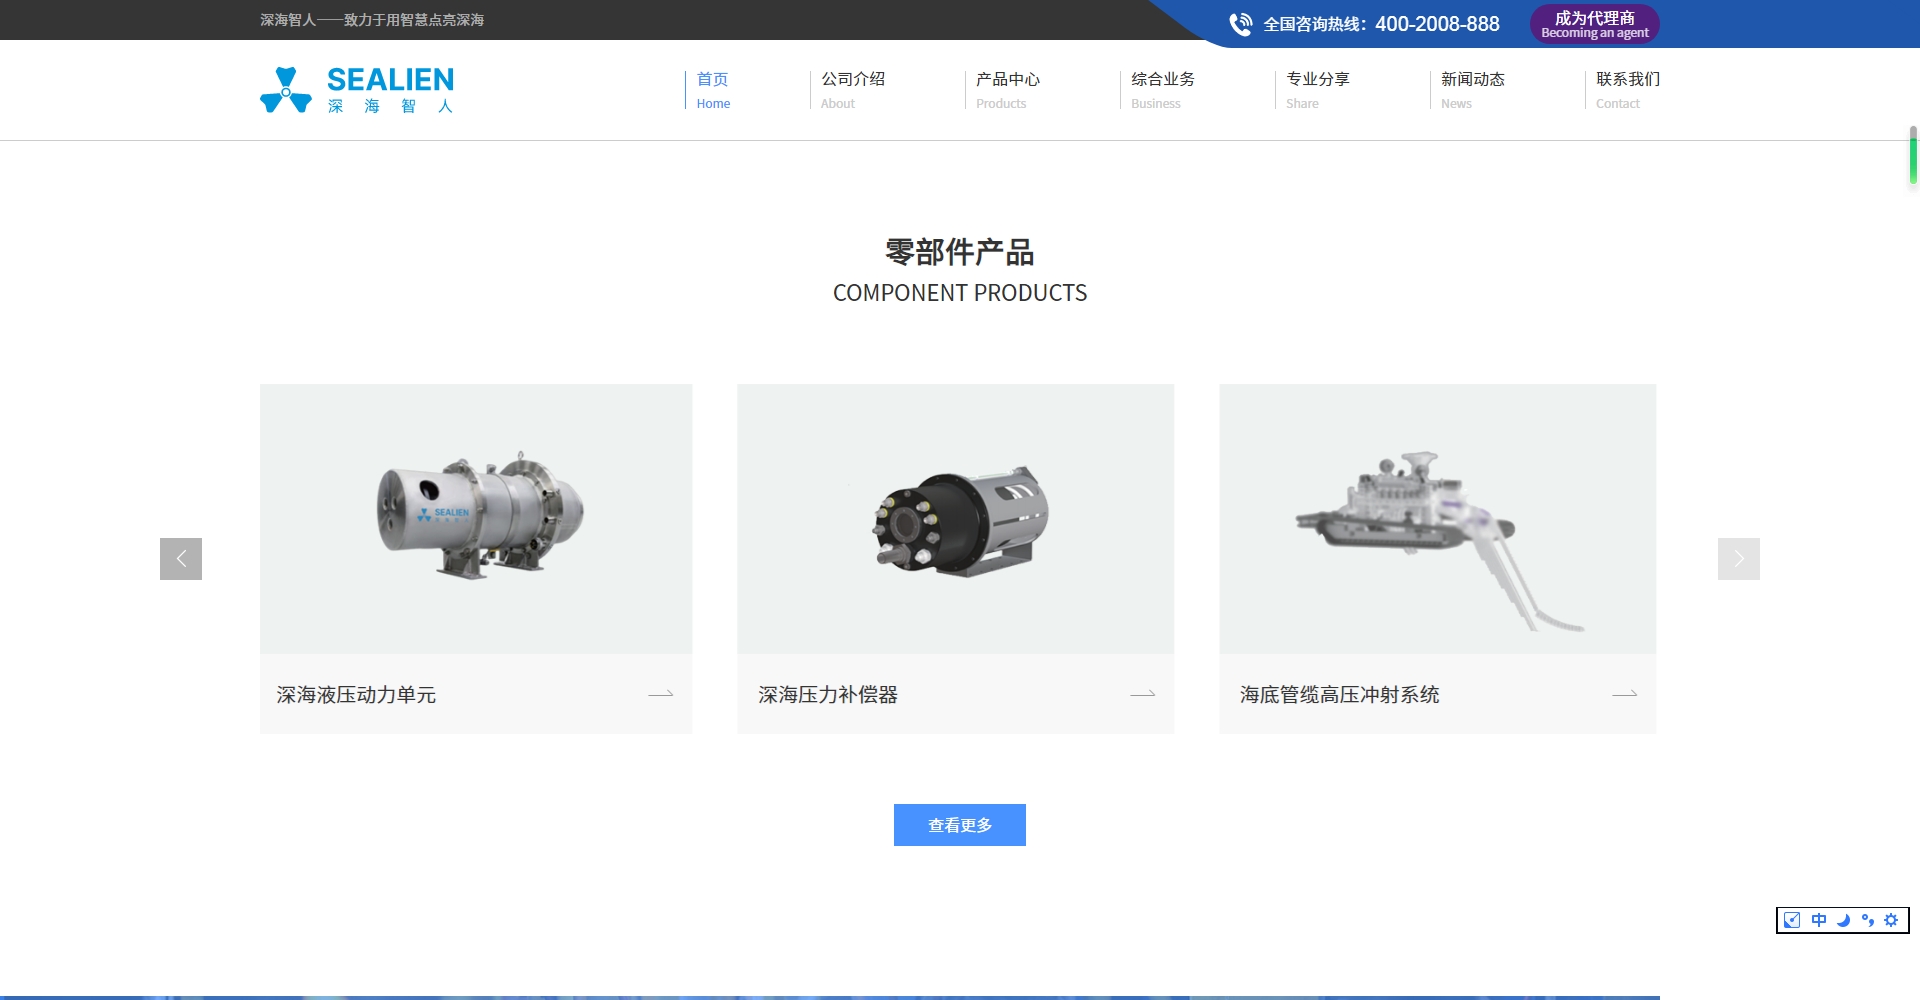Click the green page scrollbar handle
This screenshot has width=1920, height=1000.
[1913, 156]
